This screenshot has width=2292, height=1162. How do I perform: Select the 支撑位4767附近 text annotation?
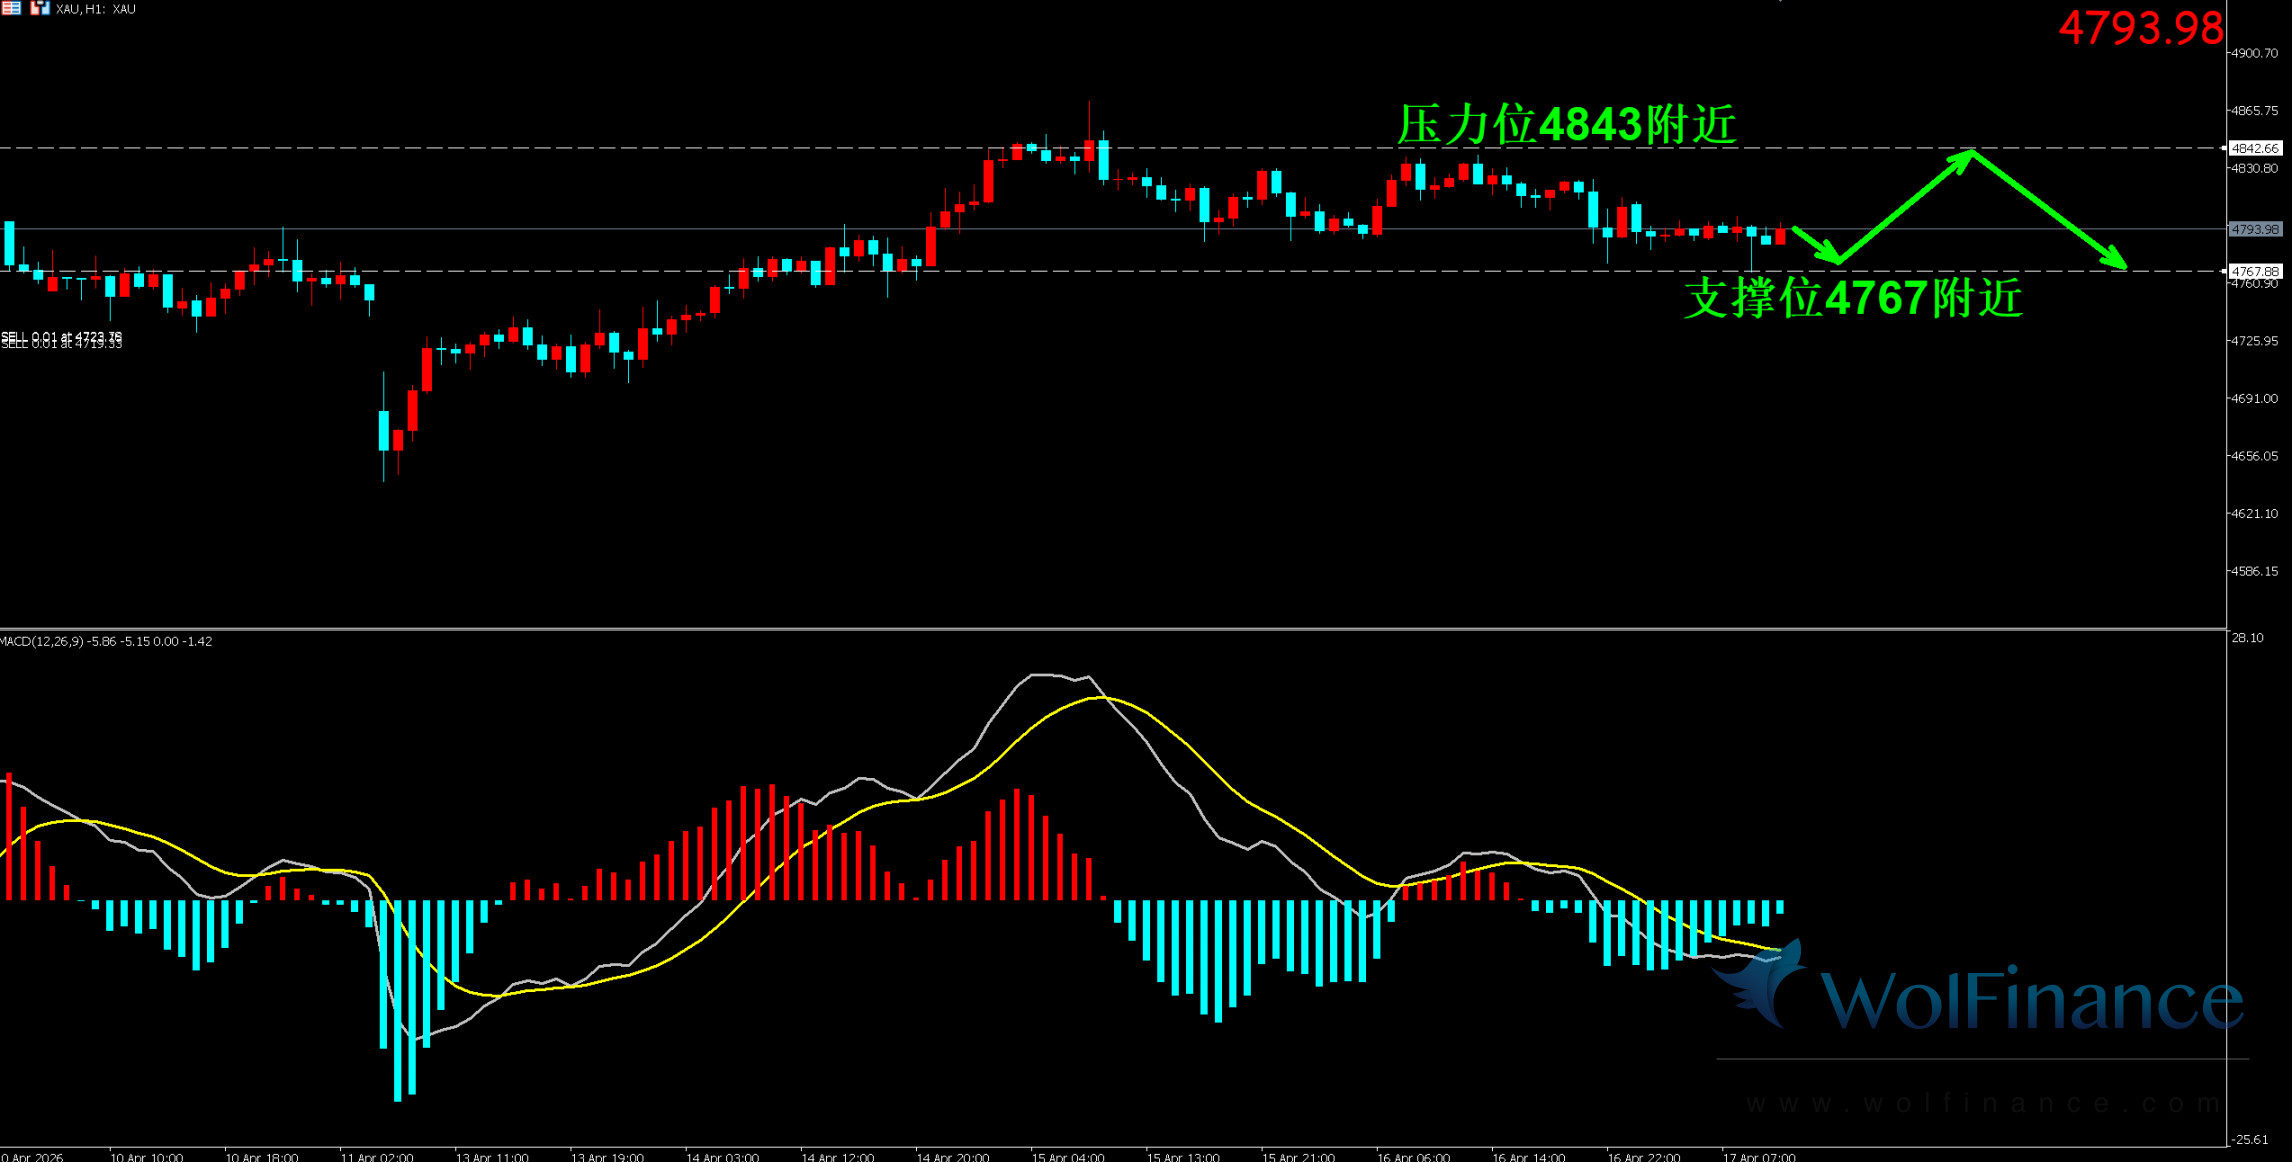click(x=1853, y=298)
